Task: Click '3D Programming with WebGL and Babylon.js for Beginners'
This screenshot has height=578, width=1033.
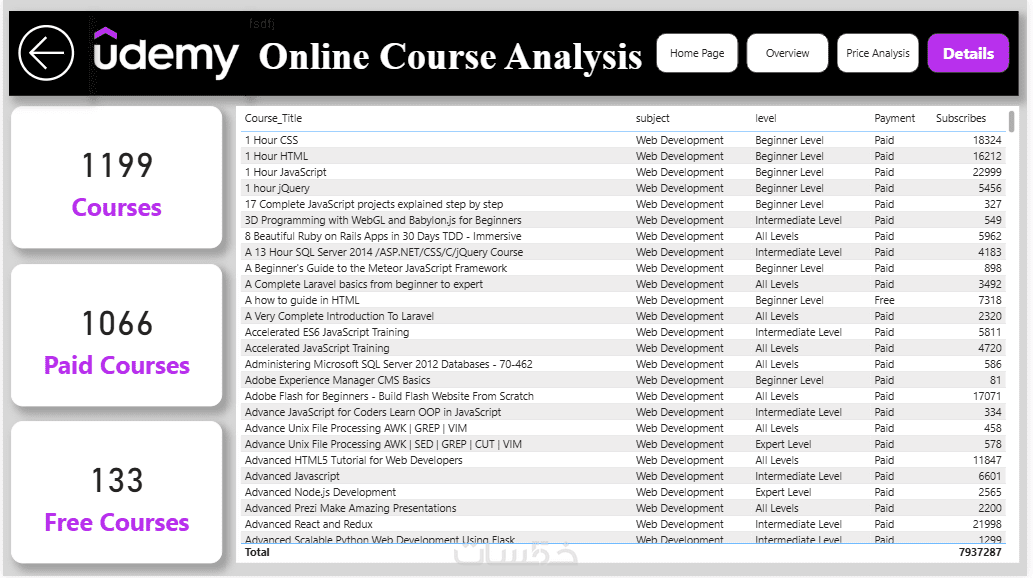Action: [x=383, y=220]
